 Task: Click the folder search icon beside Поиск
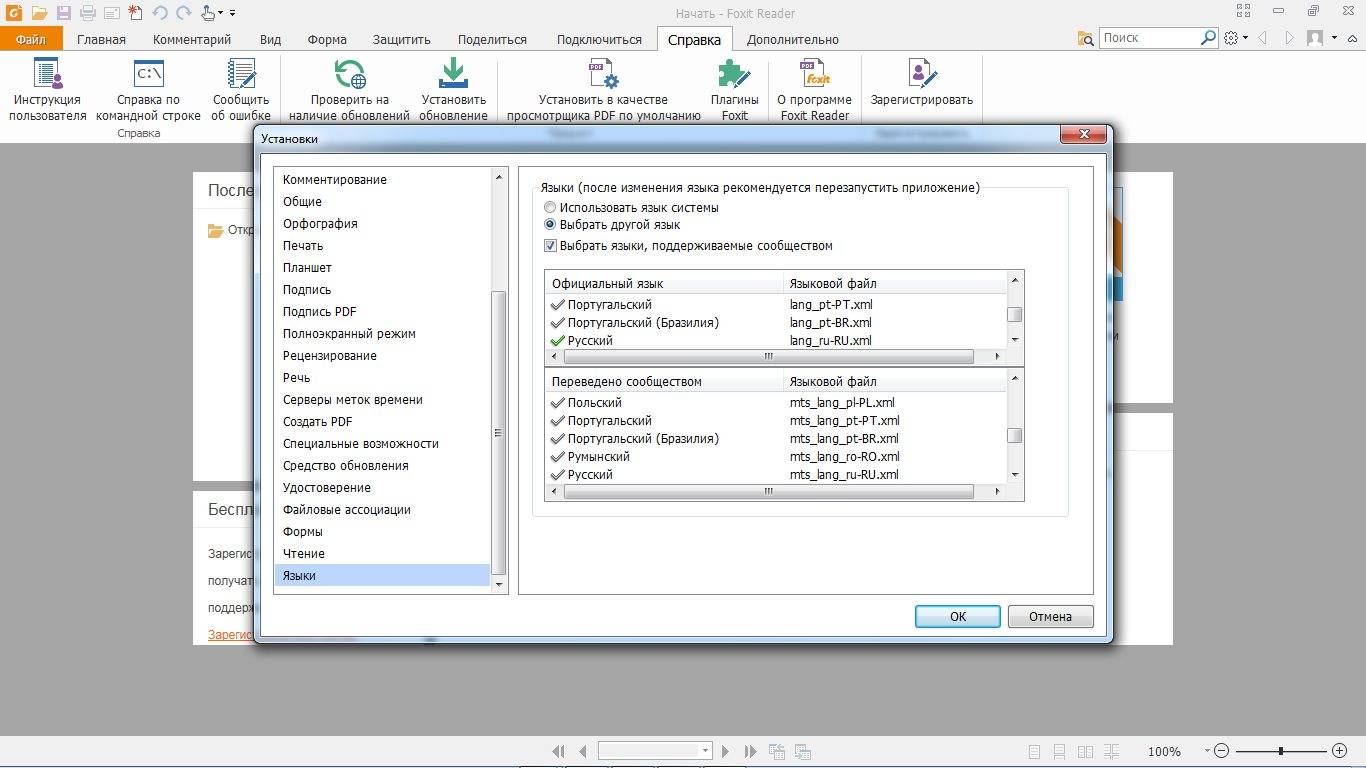click(1086, 38)
